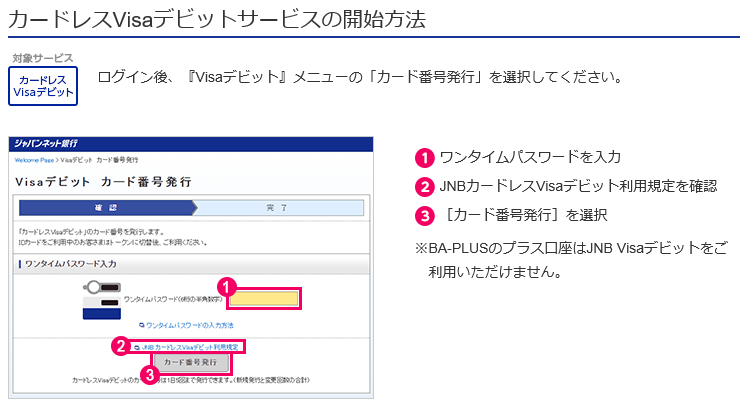The width and height of the screenshot is (743, 404).
Task: Click the heading カードレスVisaデビットサービスの開始方法
Action: pos(217,19)
